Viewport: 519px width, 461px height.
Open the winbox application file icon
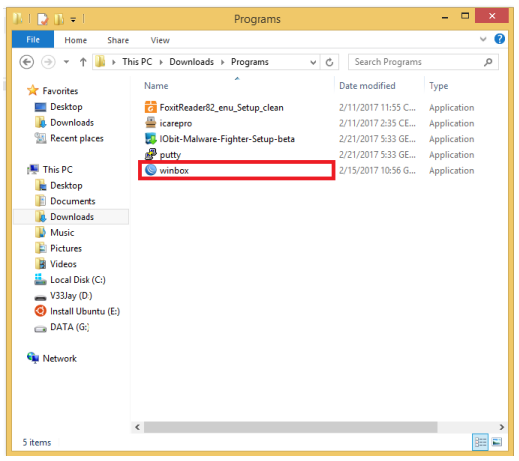[x=151, y=170]
